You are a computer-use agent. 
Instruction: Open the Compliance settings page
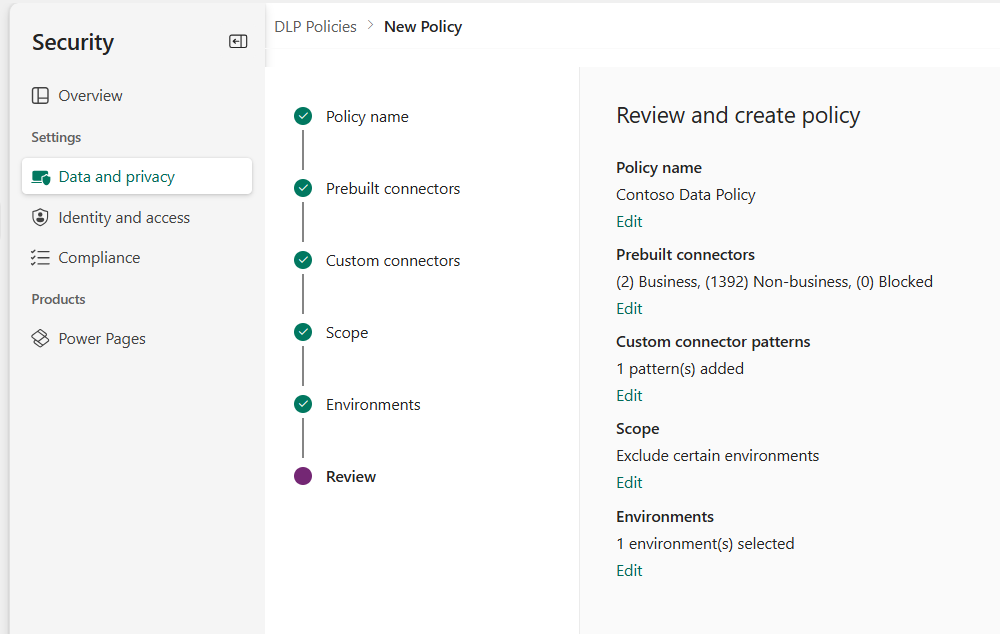100,257
